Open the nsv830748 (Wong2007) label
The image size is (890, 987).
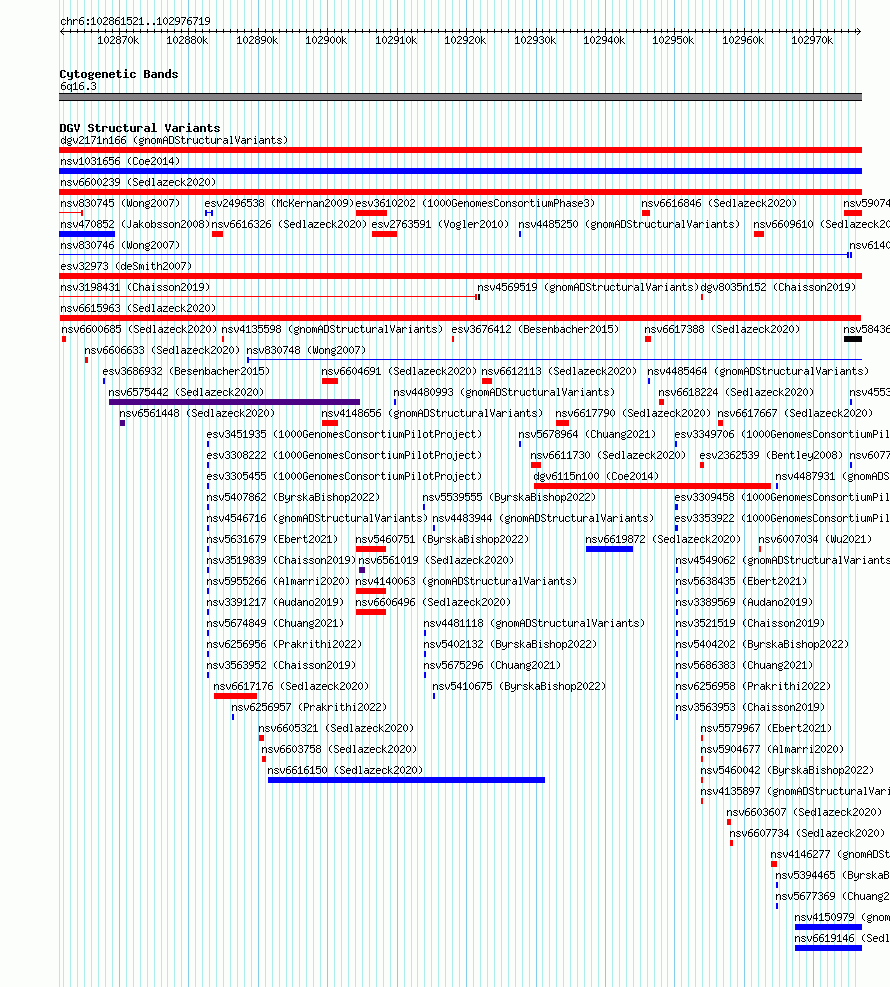pyautogui.click(x=306, y=350)
